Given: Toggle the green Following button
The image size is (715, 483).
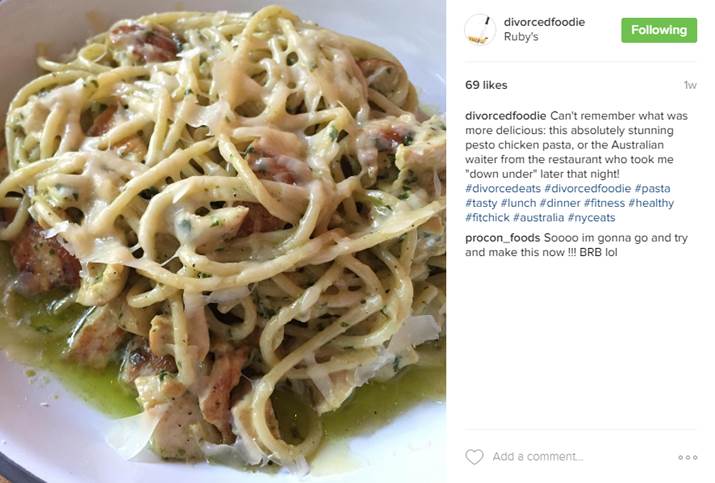Looking at the screenshot, I should (659, 30).
